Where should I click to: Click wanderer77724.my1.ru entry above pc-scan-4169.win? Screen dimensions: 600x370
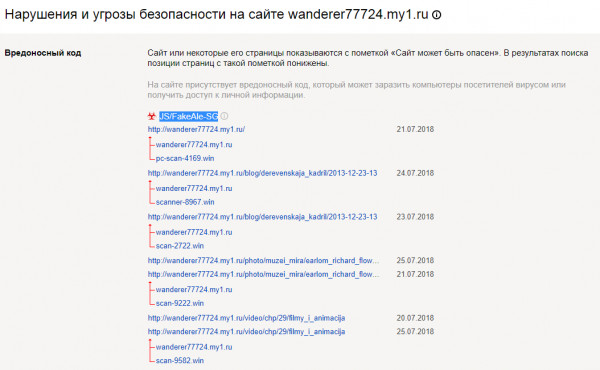194,145
